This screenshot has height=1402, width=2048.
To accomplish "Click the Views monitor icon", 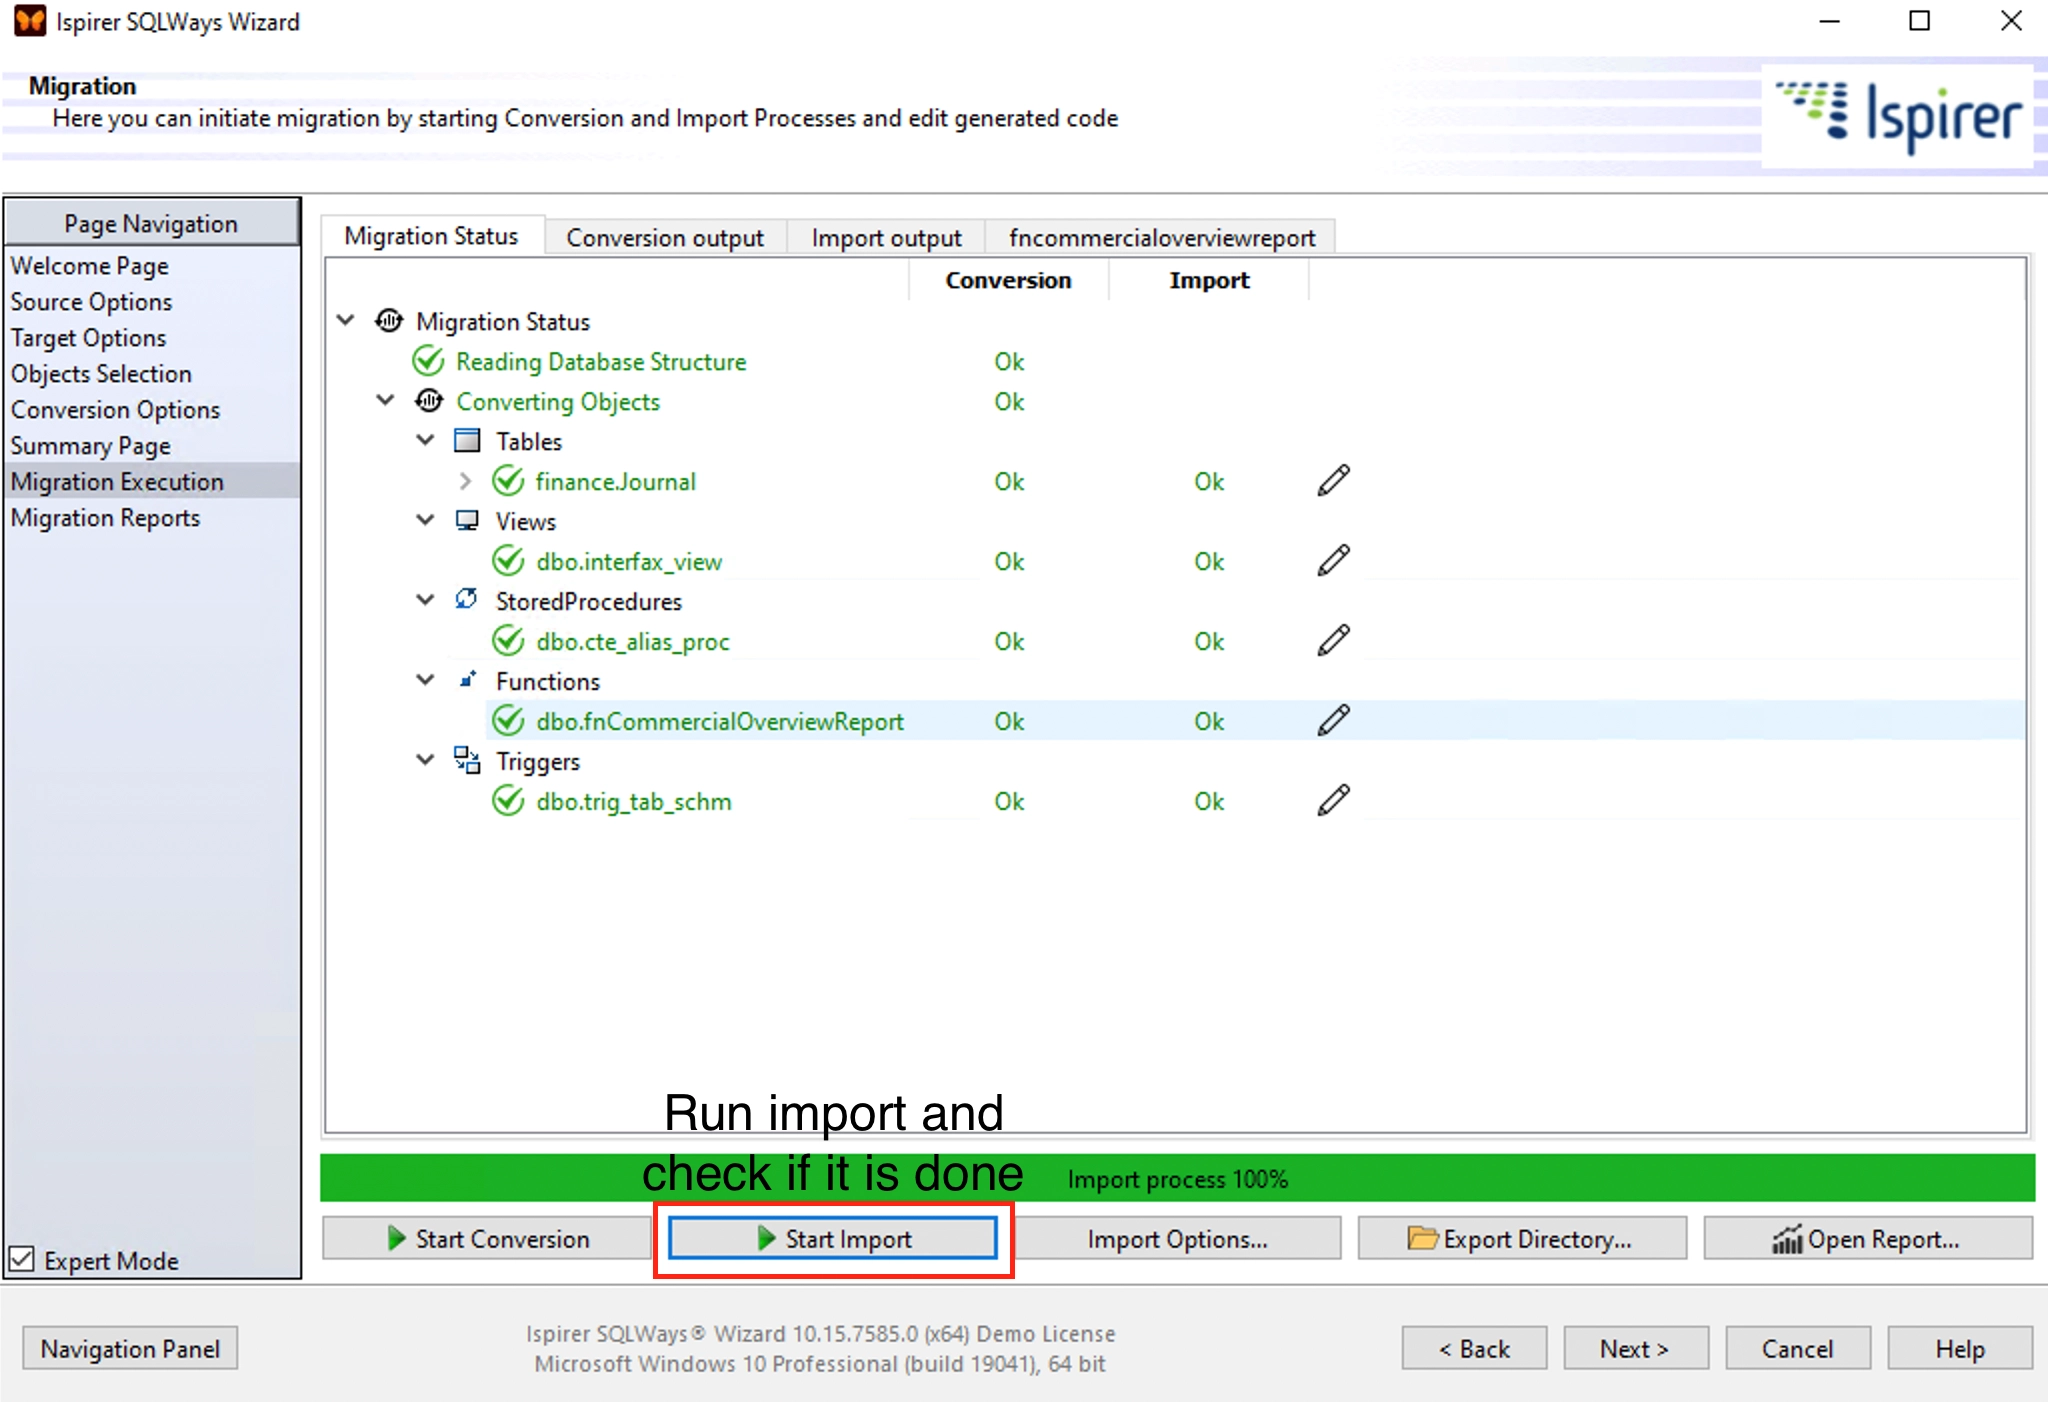I will (467, 521).
